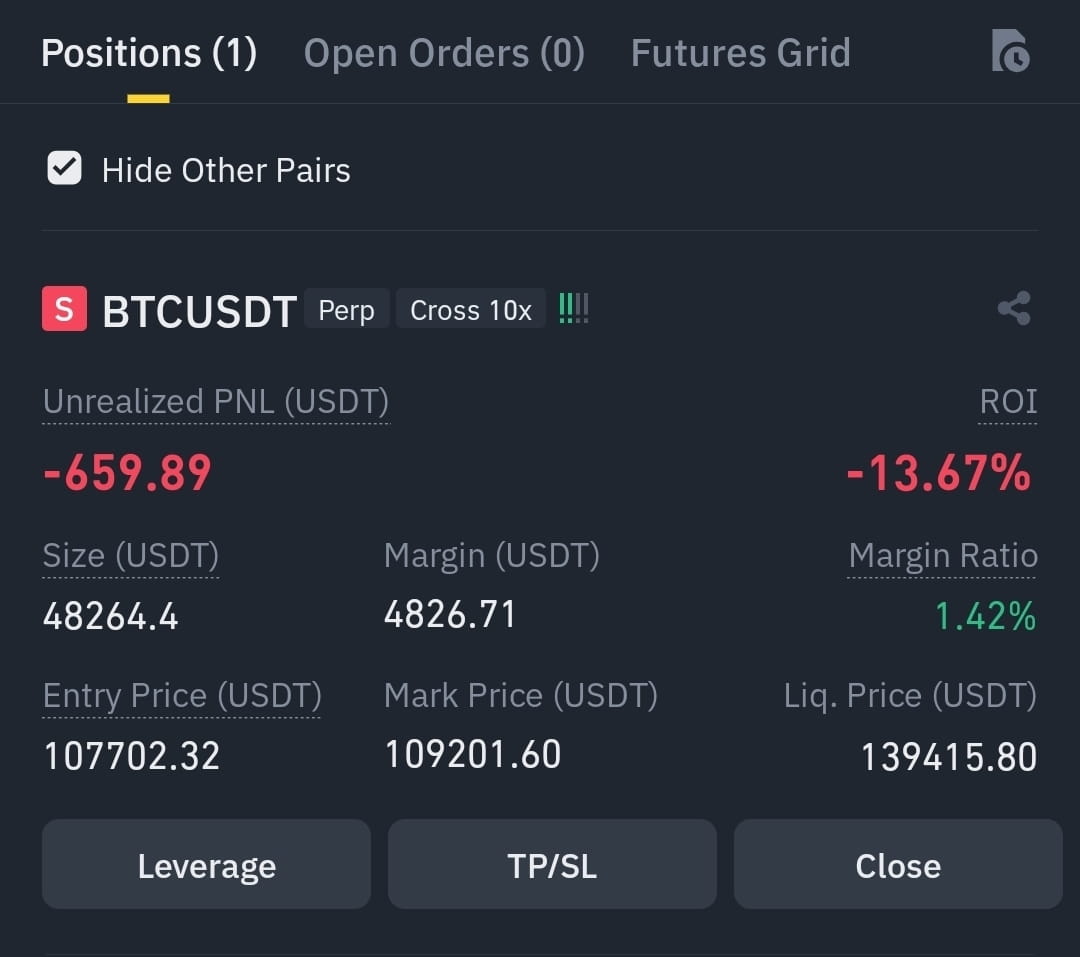Tap the Hide Other Pairs text label

(226, 170)
